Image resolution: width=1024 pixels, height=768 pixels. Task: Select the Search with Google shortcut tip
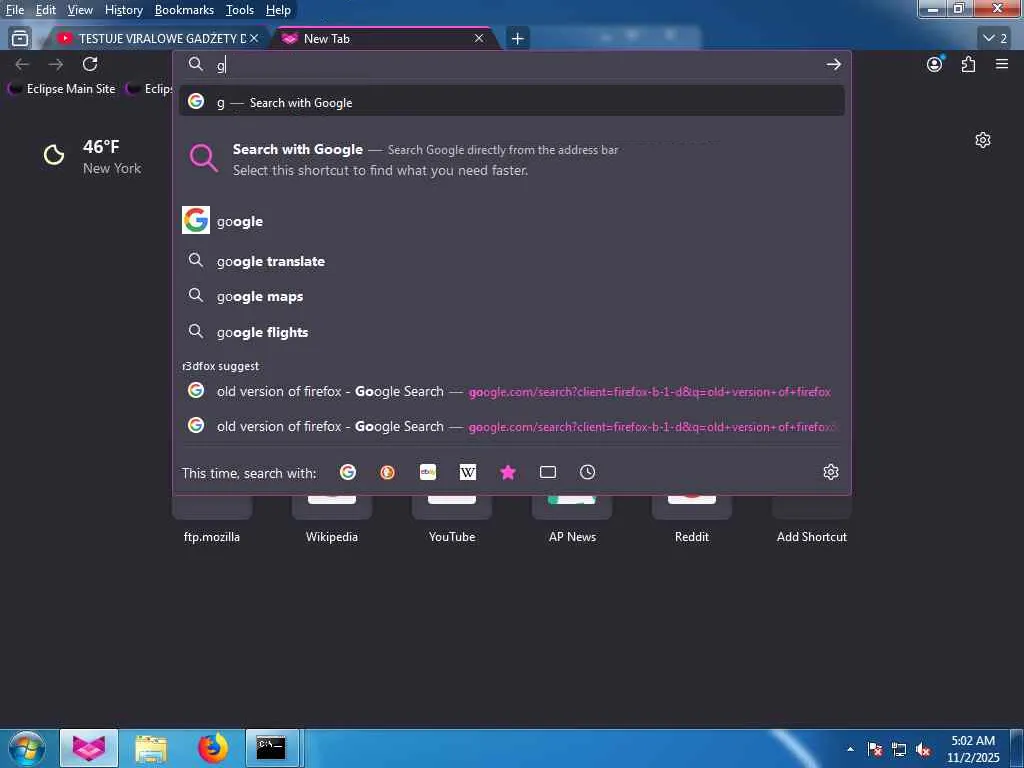pos(512,159)
